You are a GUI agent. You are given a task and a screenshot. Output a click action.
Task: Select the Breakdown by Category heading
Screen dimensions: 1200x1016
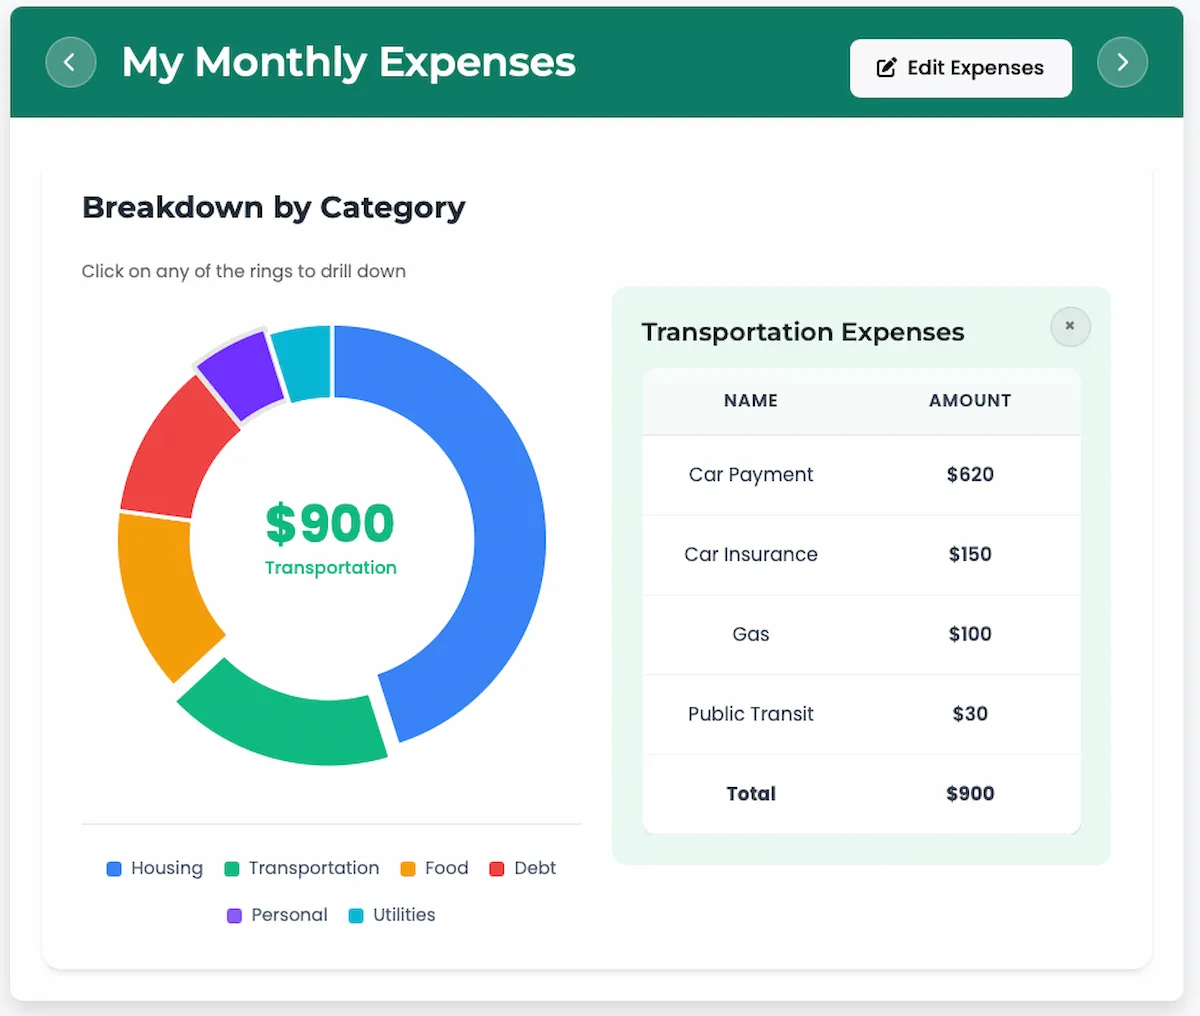click(274, 207)
